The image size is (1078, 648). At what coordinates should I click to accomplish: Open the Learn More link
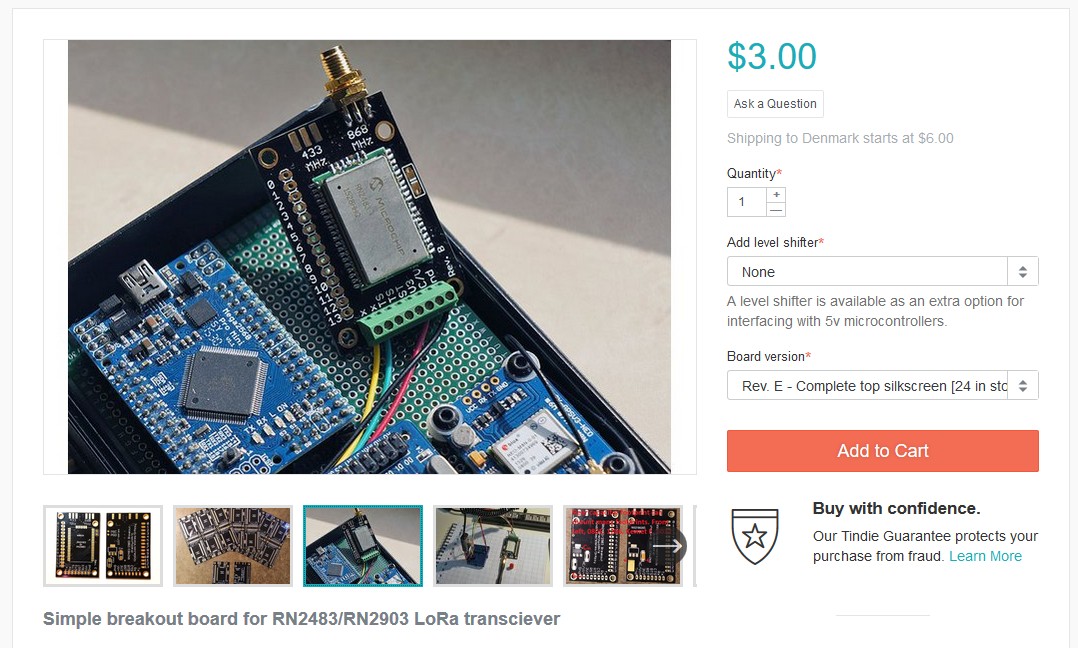[985, 556]
